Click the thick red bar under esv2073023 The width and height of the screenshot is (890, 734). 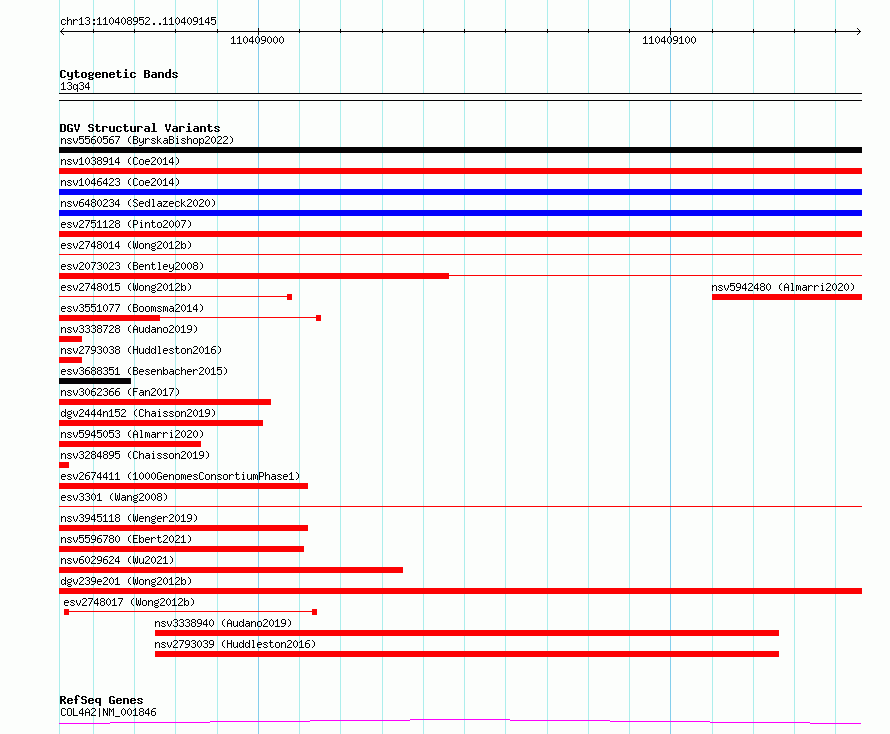click(254, 276)
